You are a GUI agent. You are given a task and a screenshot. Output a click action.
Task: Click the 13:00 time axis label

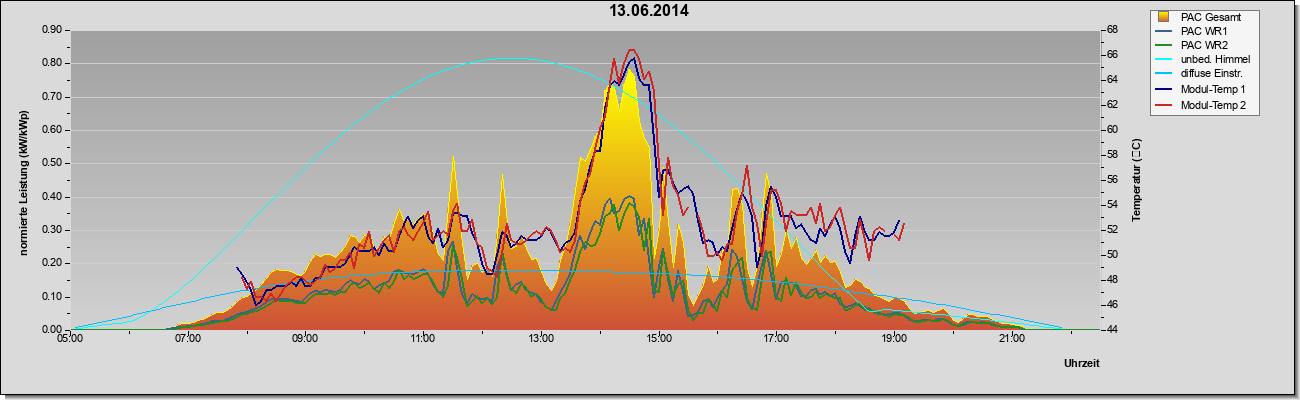(541, 340)
